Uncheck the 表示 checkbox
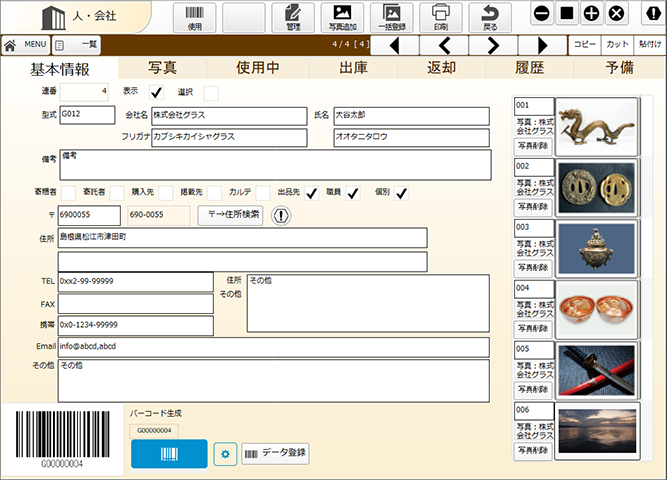Image resolution: width=667 pixels, height=480 pixels. (x=155, y=93)
